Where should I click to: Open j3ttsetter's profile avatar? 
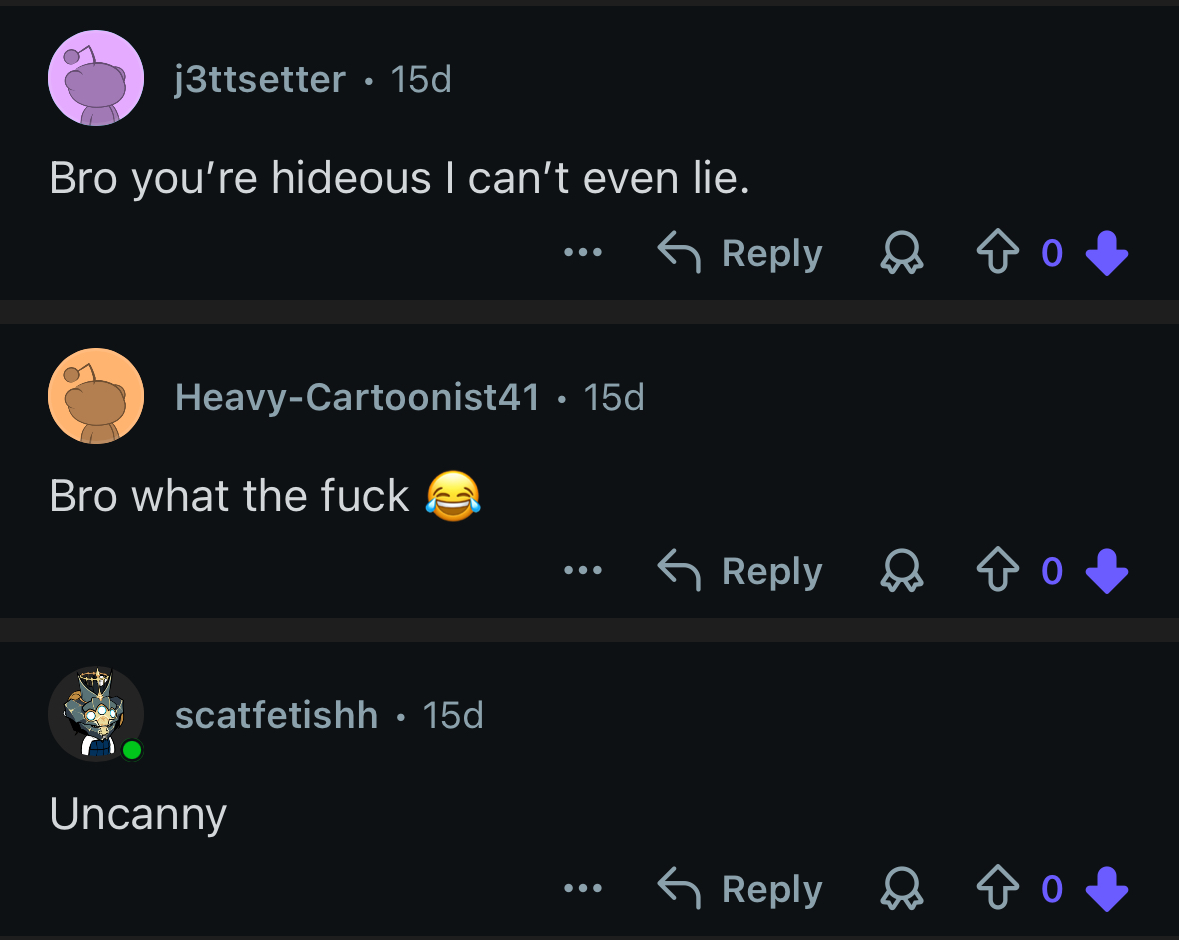coord(96,78)
